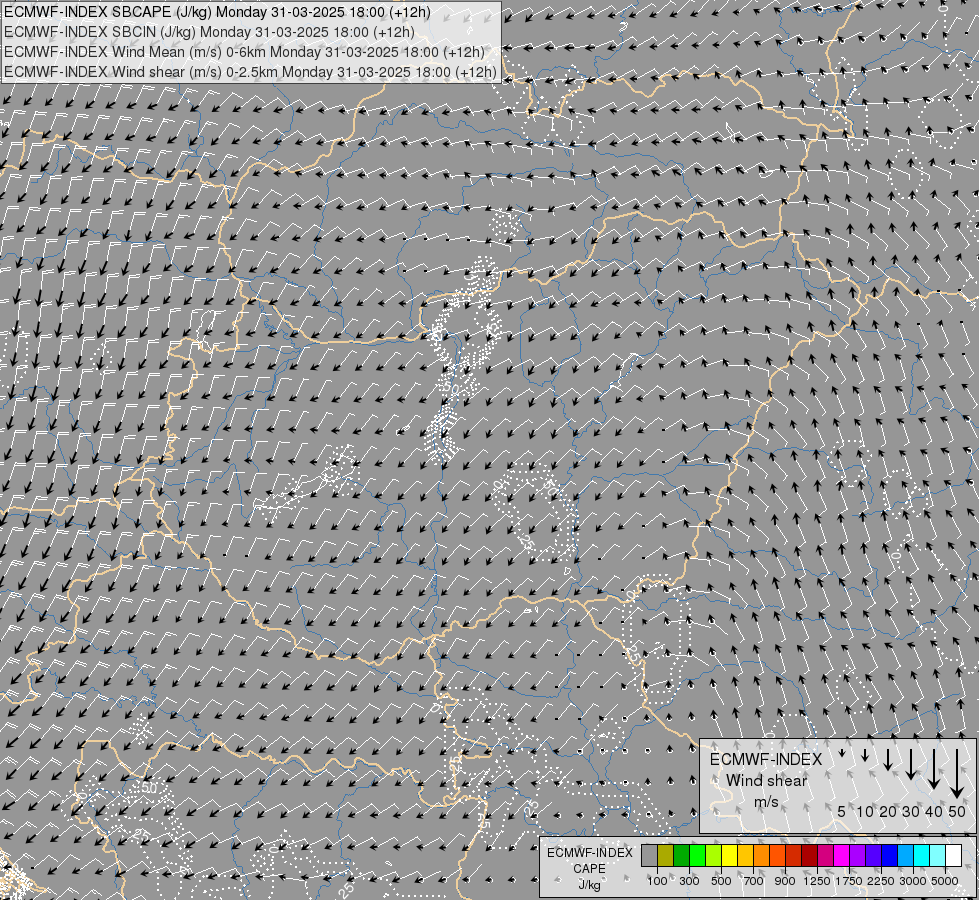Click the CAPE legend label 1250
This screenshot has height=900, width=979.
click(x=817, y=881)
